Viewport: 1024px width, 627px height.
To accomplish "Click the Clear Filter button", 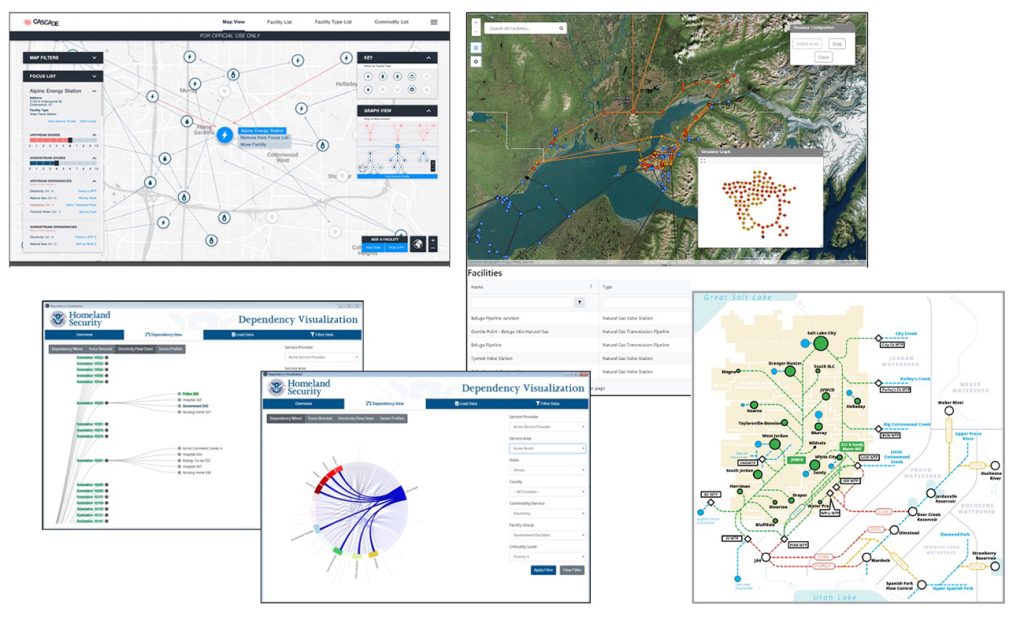I will point(572,570).
